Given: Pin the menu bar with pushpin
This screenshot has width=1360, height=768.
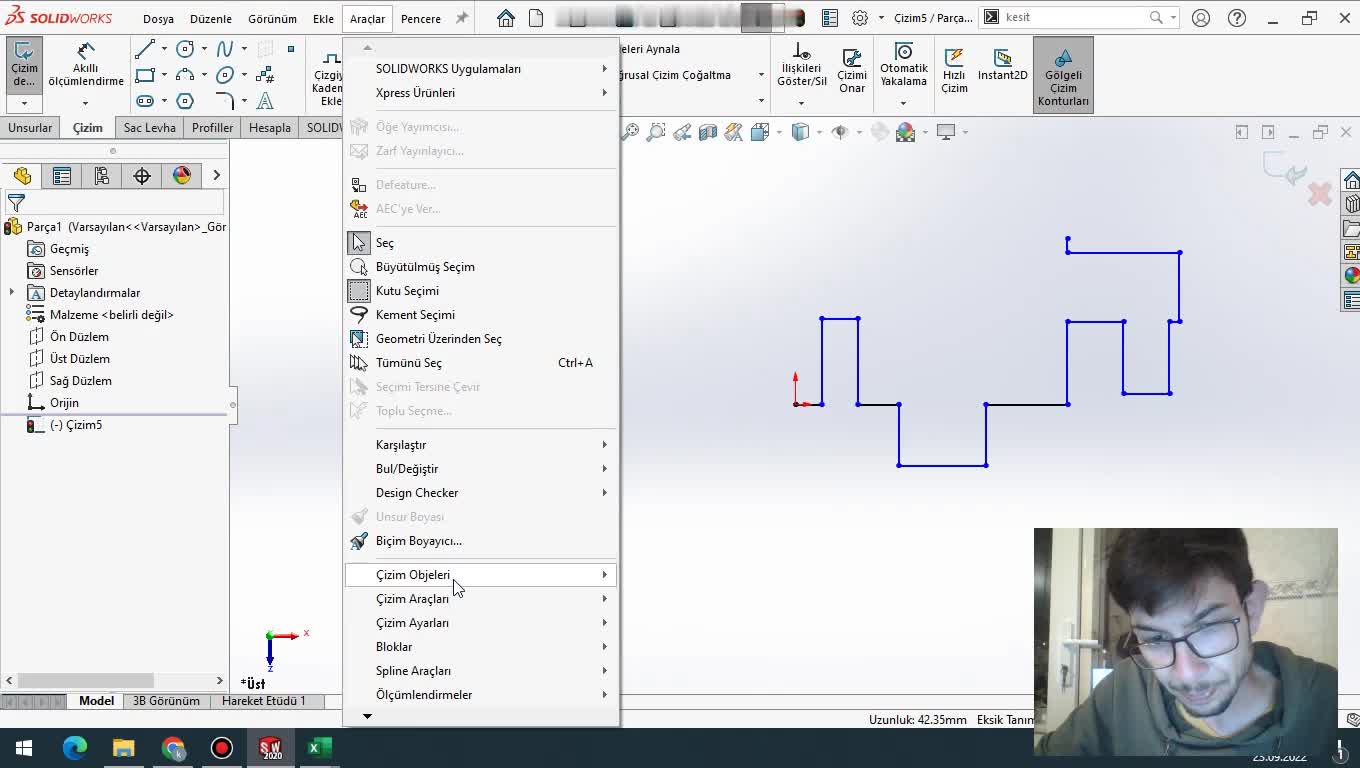Looking at the screenshot, I should tap(461, 18).
